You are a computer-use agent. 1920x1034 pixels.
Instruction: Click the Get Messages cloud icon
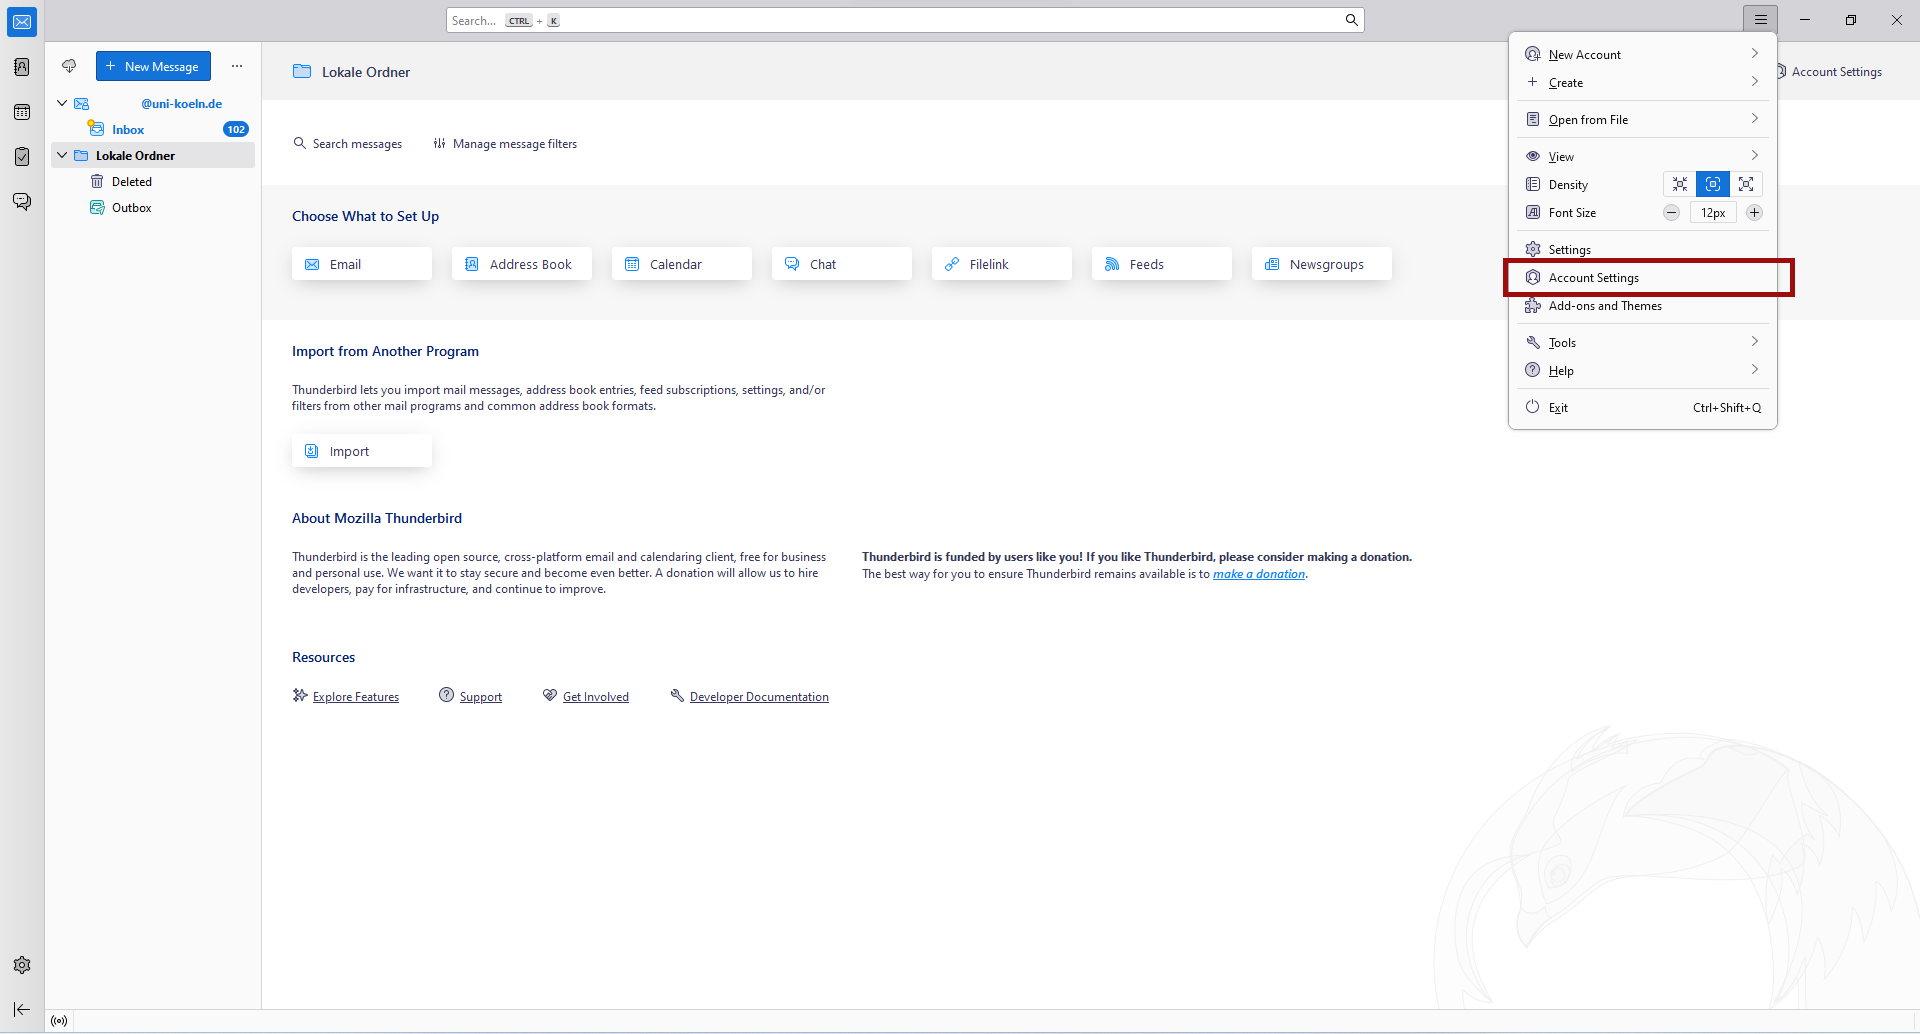click(x=69, y=66)
